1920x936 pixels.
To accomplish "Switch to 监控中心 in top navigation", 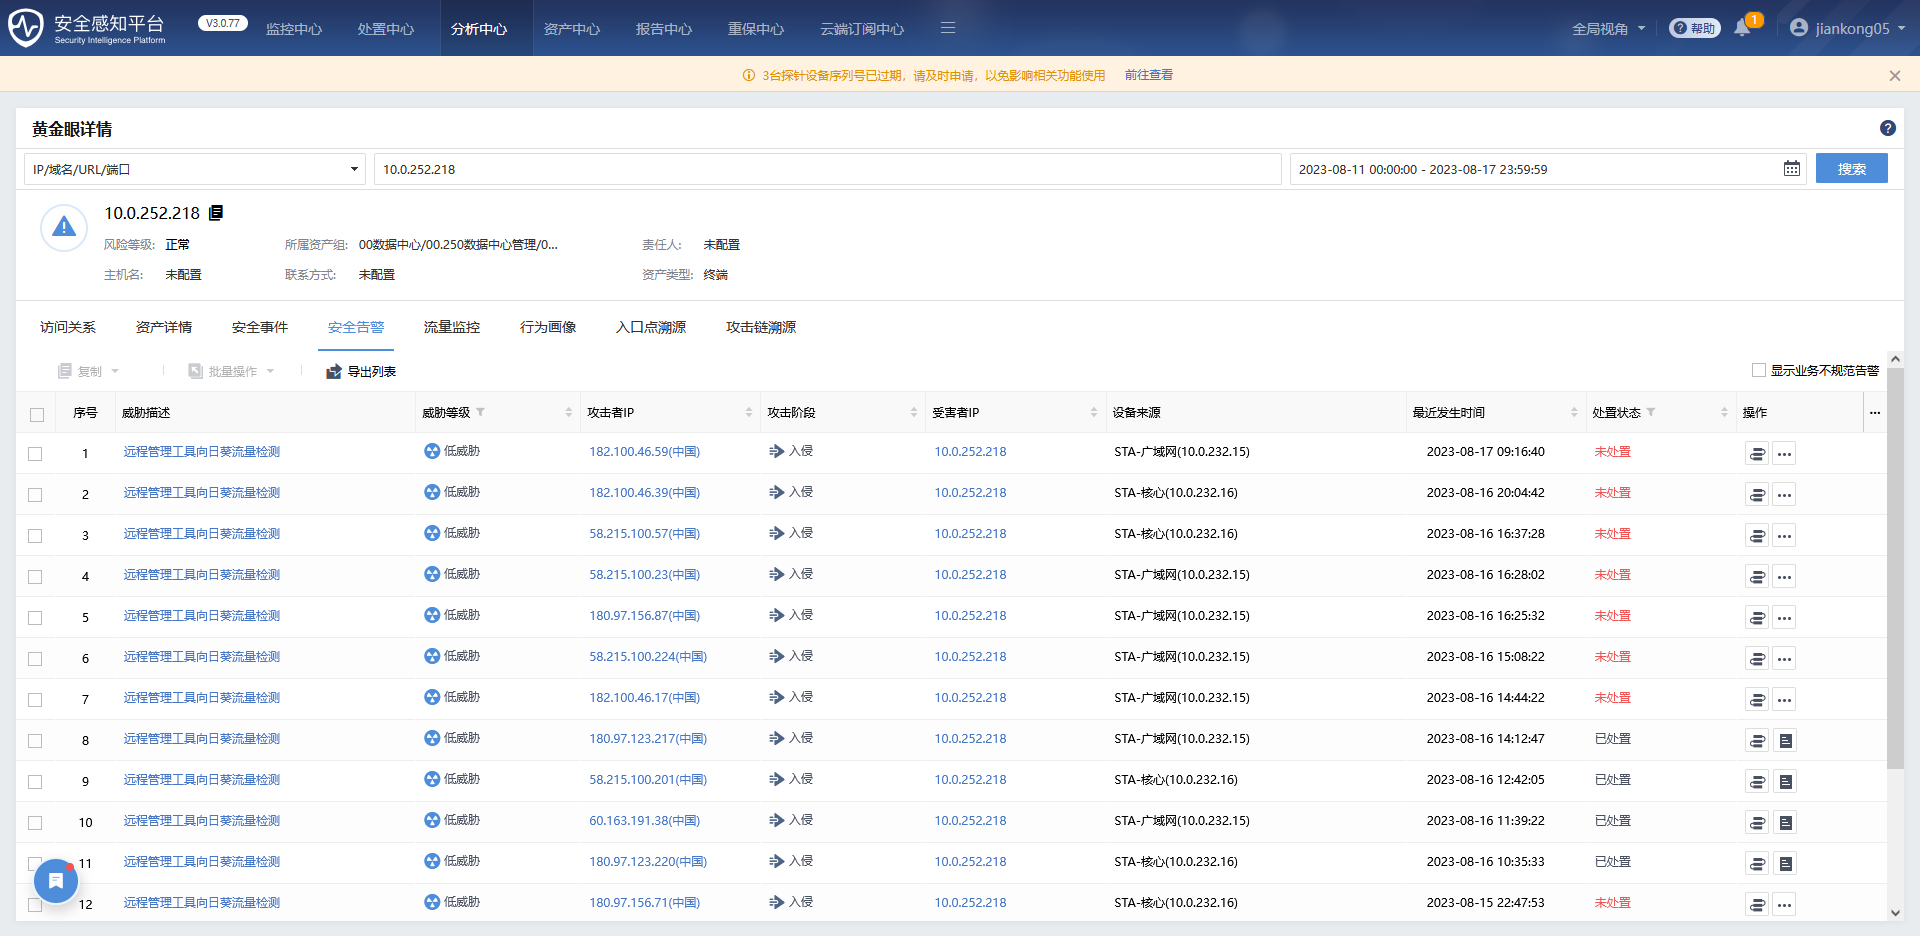I will (x=294, y=29).
